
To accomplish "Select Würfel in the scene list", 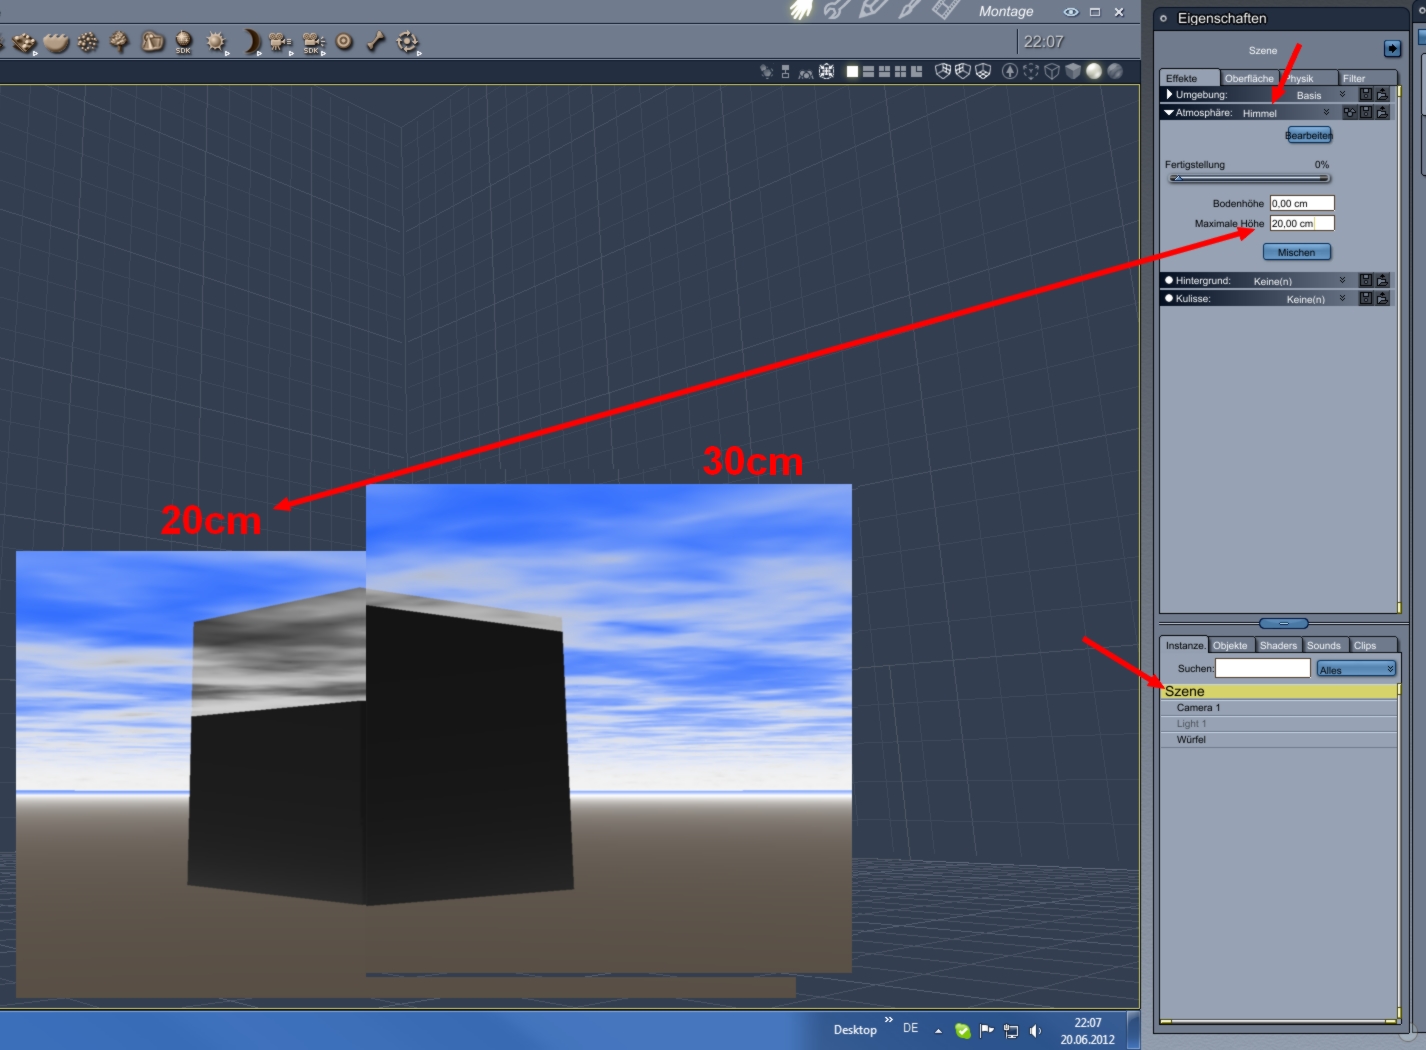I will (x=1279, y=740).
